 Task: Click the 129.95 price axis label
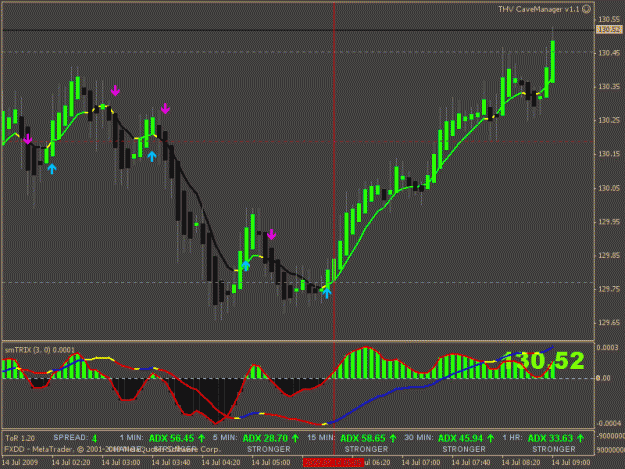(x=609, y=222)
